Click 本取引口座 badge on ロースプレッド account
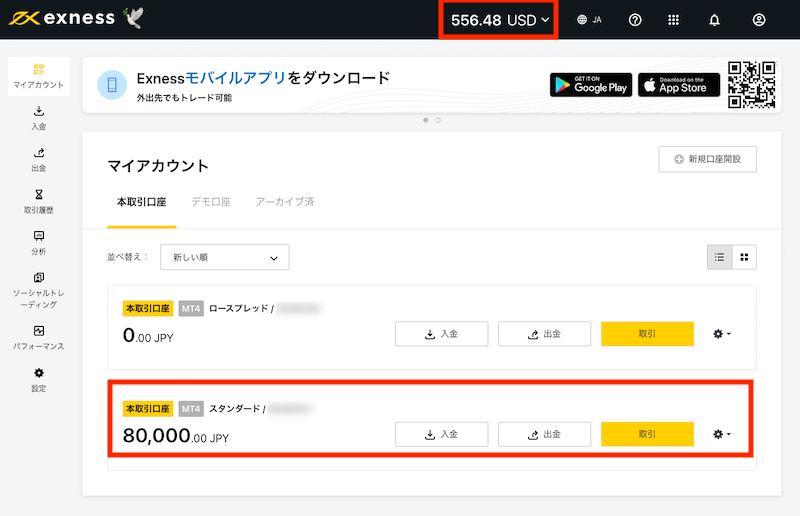 tap(147, 308)
